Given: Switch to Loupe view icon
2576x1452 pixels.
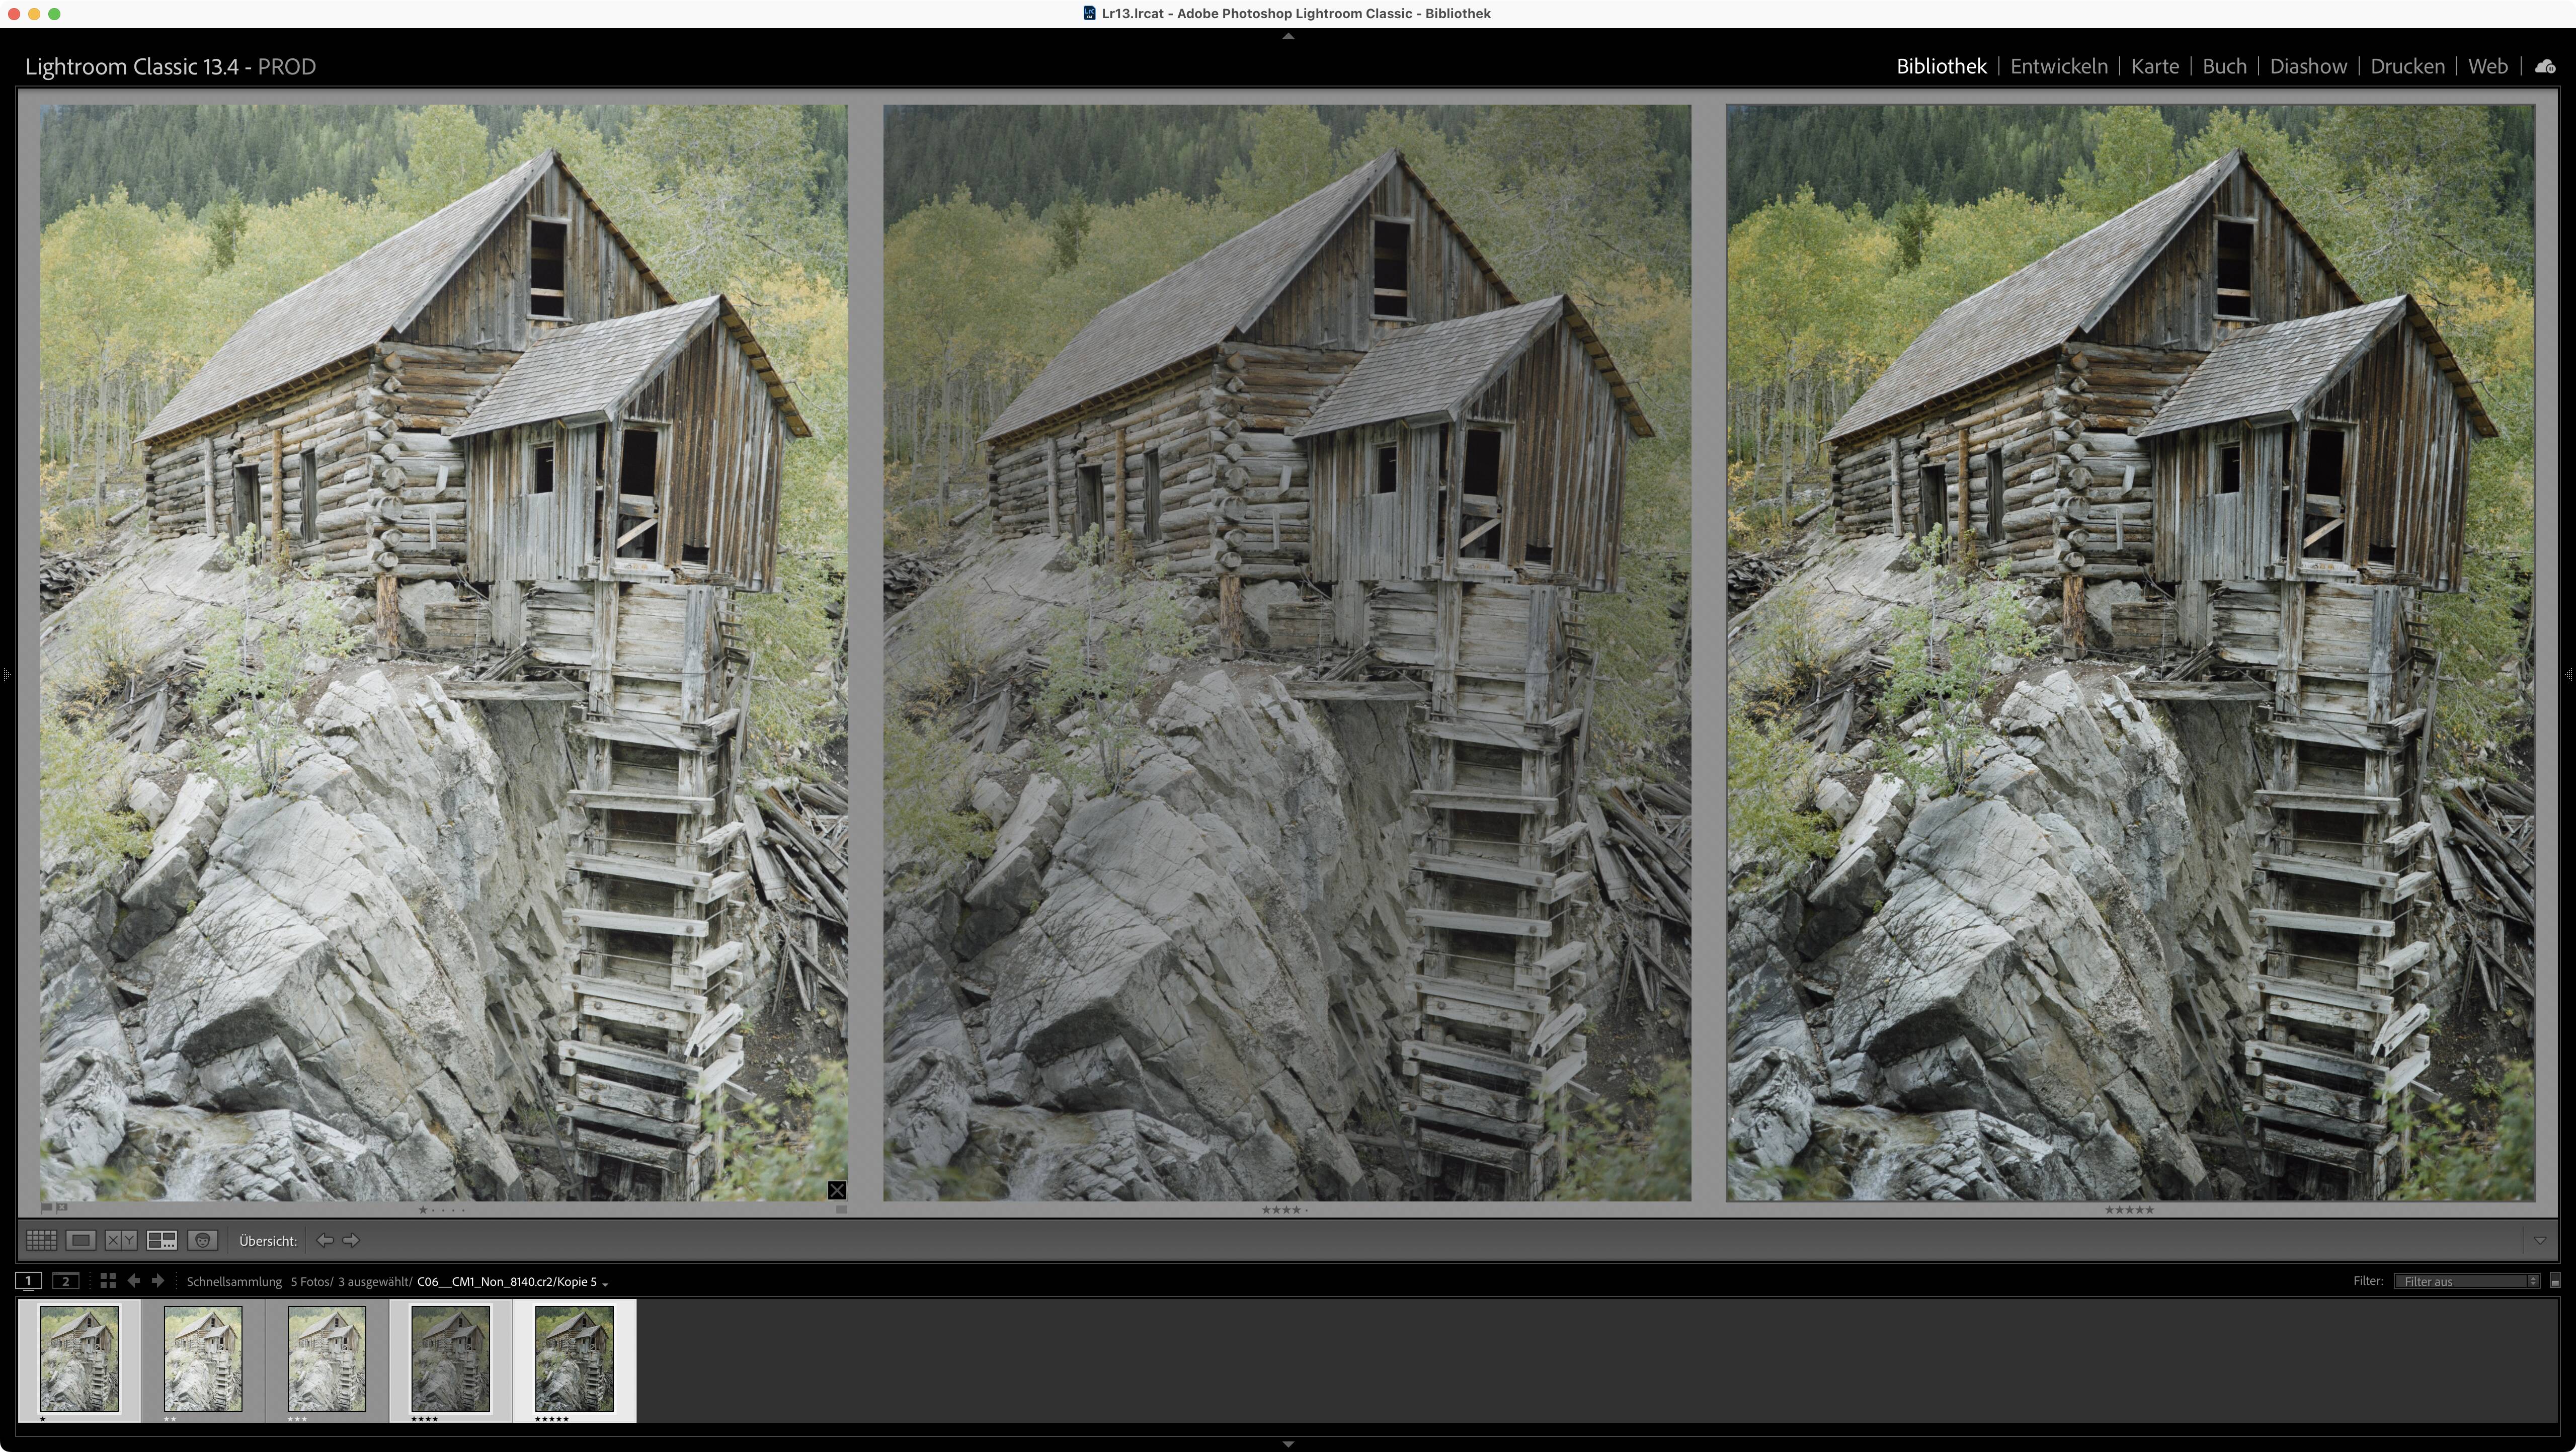Looking at the screenshot, I should click(81, 1240).
